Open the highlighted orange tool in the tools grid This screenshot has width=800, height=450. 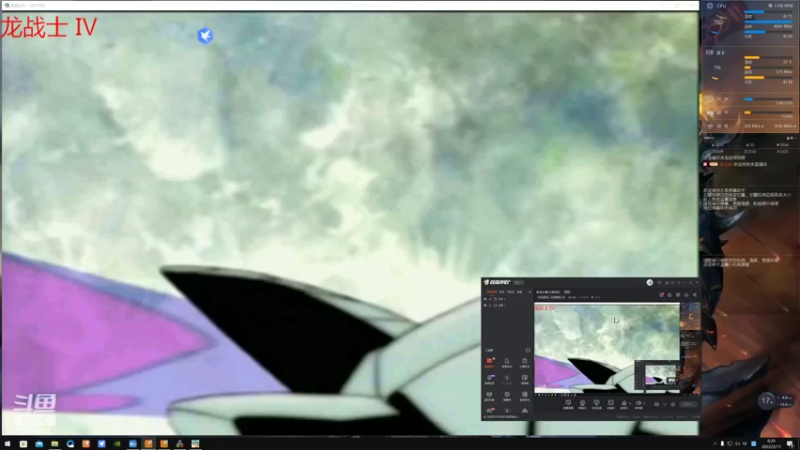click(489, 362)
